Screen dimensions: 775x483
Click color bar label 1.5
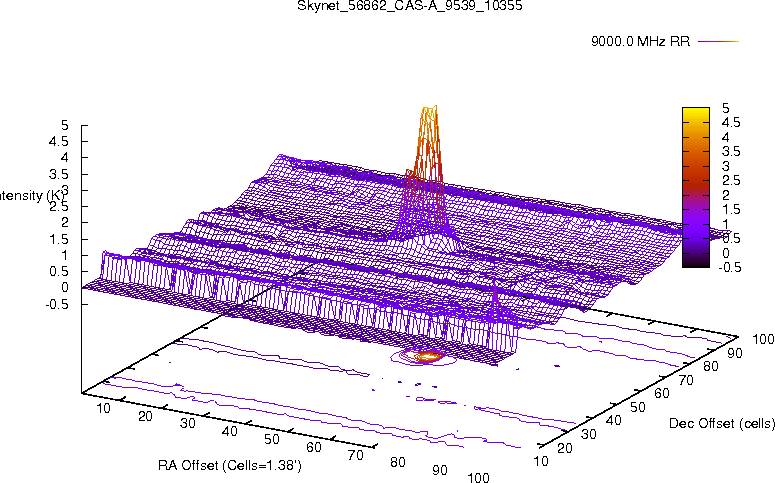pos(731,210)
